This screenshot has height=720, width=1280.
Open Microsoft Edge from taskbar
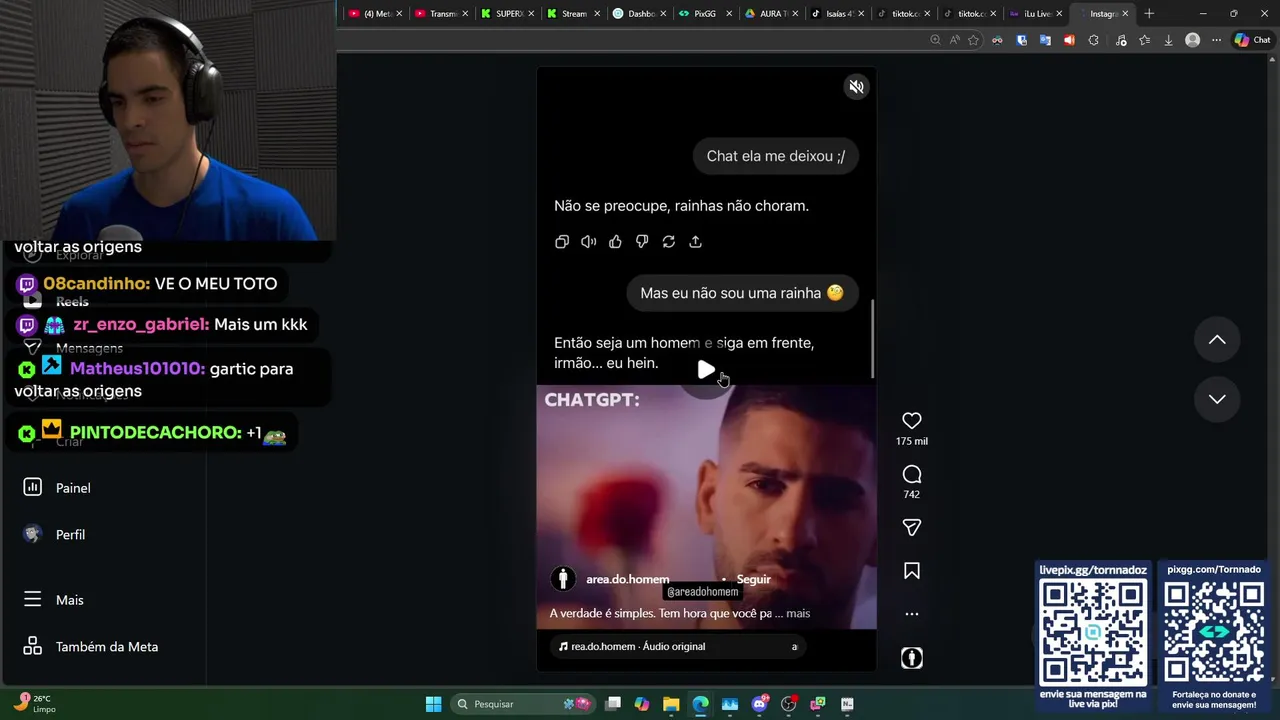(x=700, y=704)
